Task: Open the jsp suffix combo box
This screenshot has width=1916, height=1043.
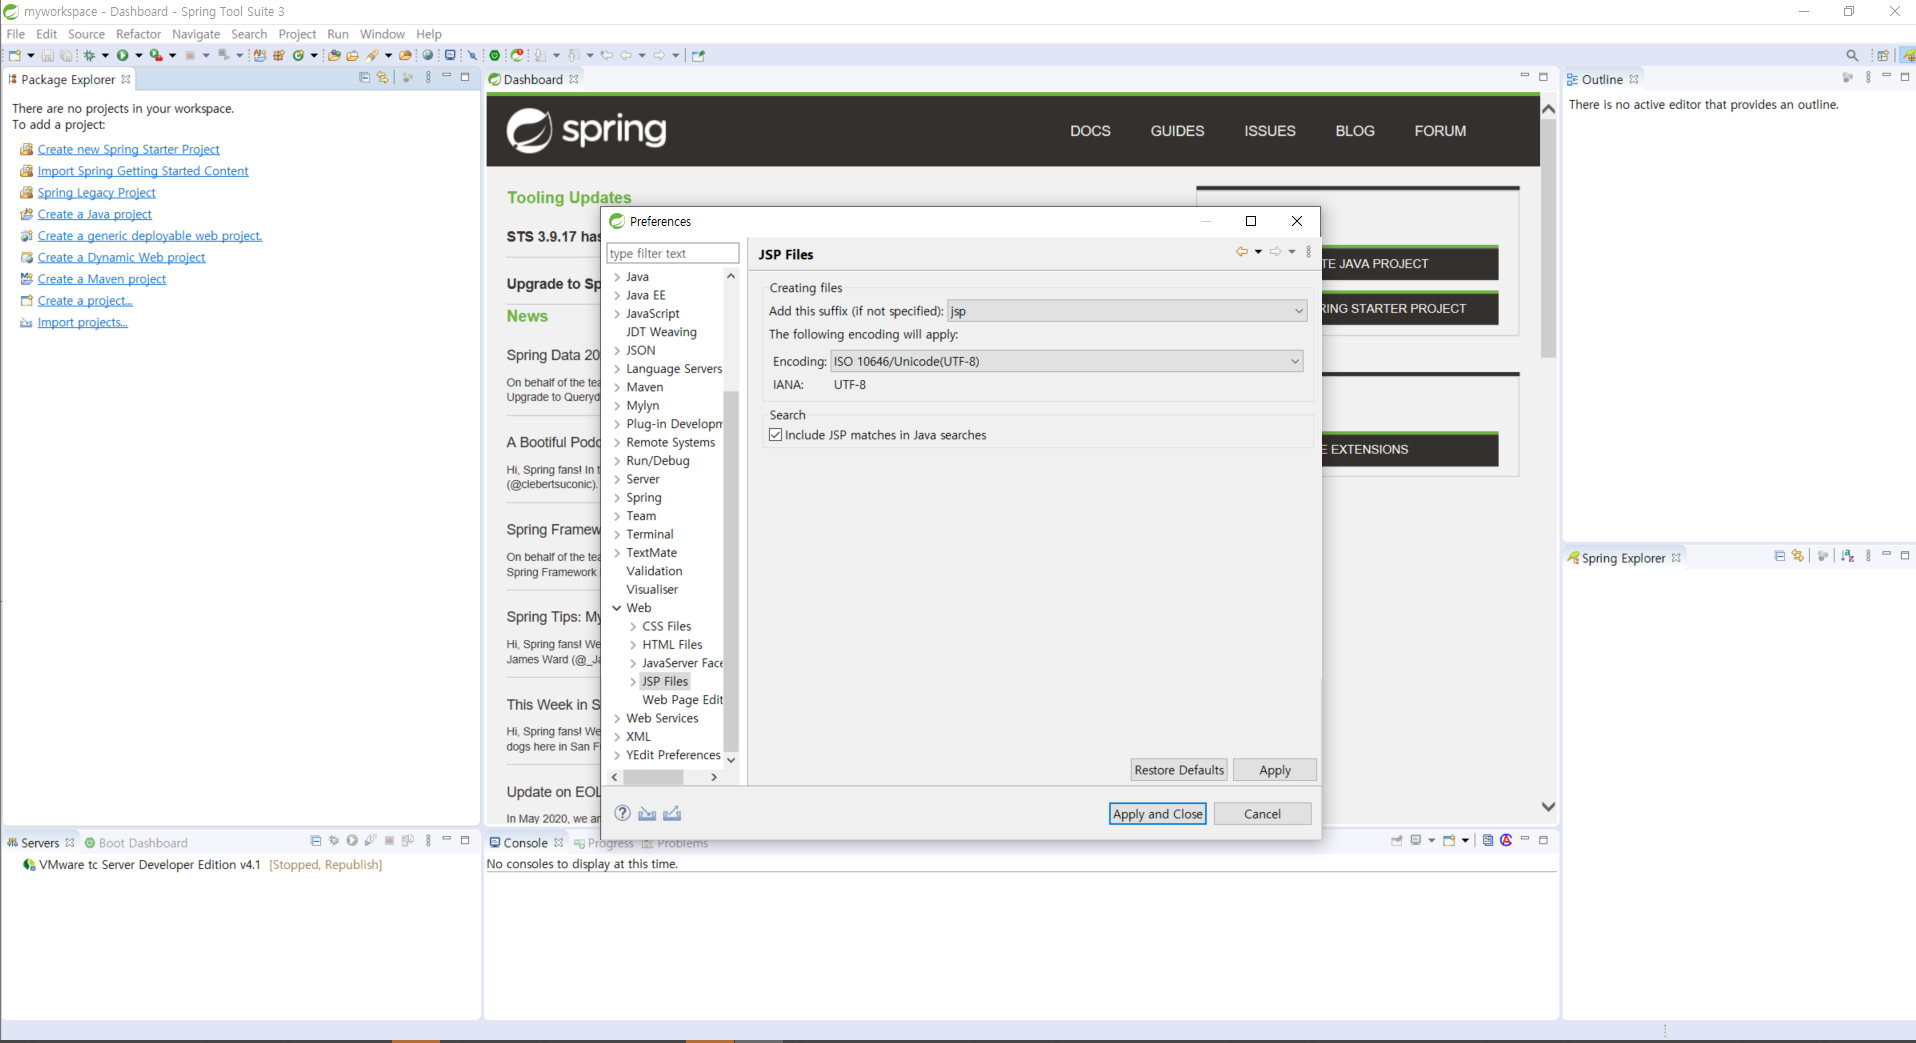Action: 1127,311
